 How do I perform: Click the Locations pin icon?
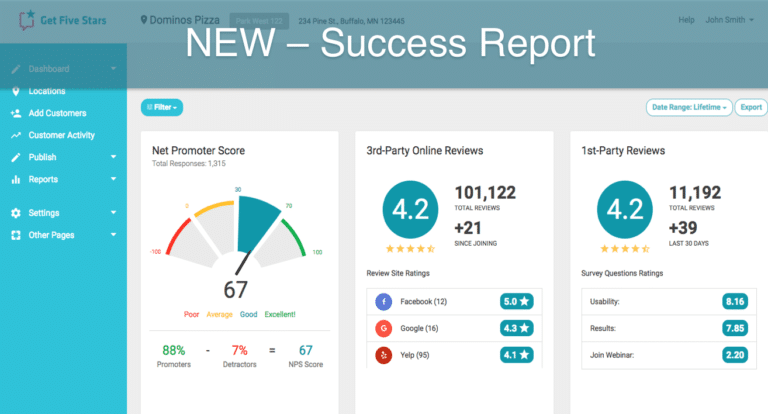(x=16, y=91)
